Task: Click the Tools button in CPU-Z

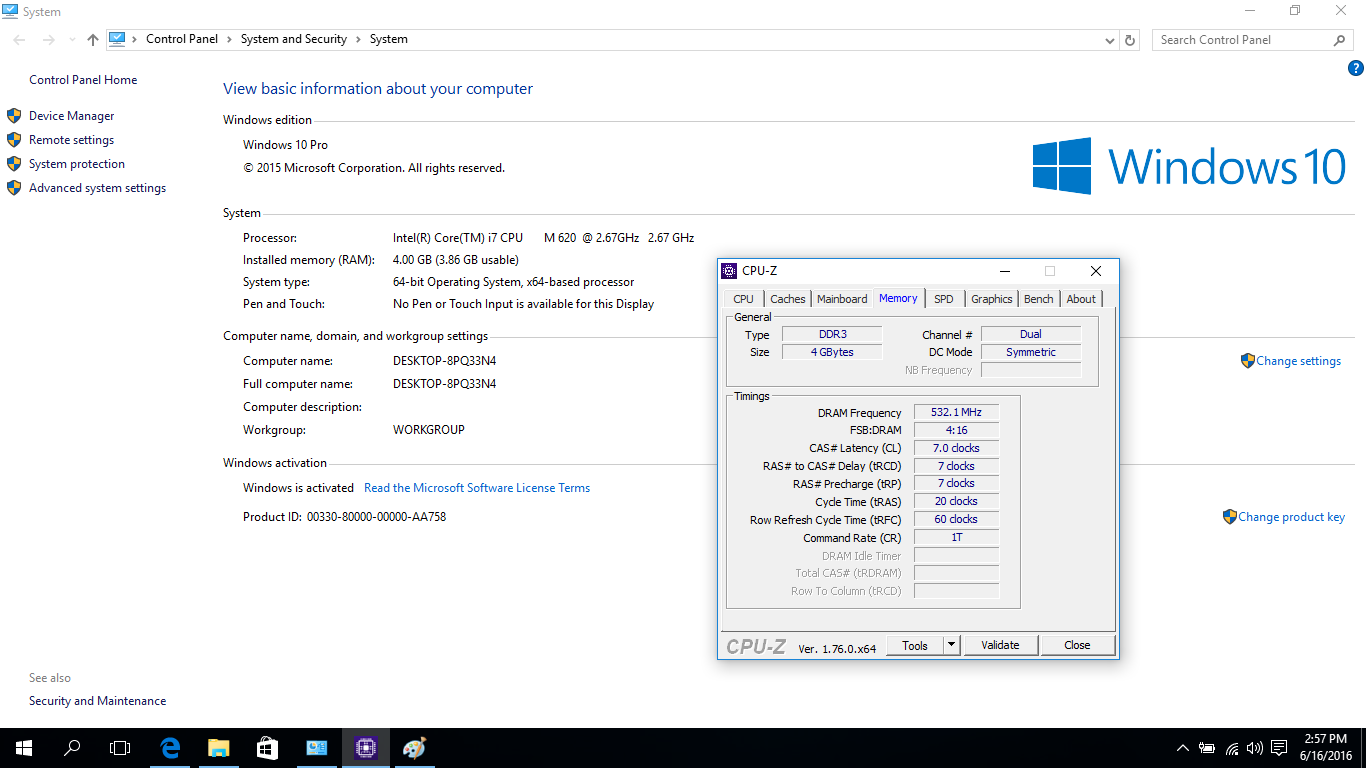Action: (915, 646)
